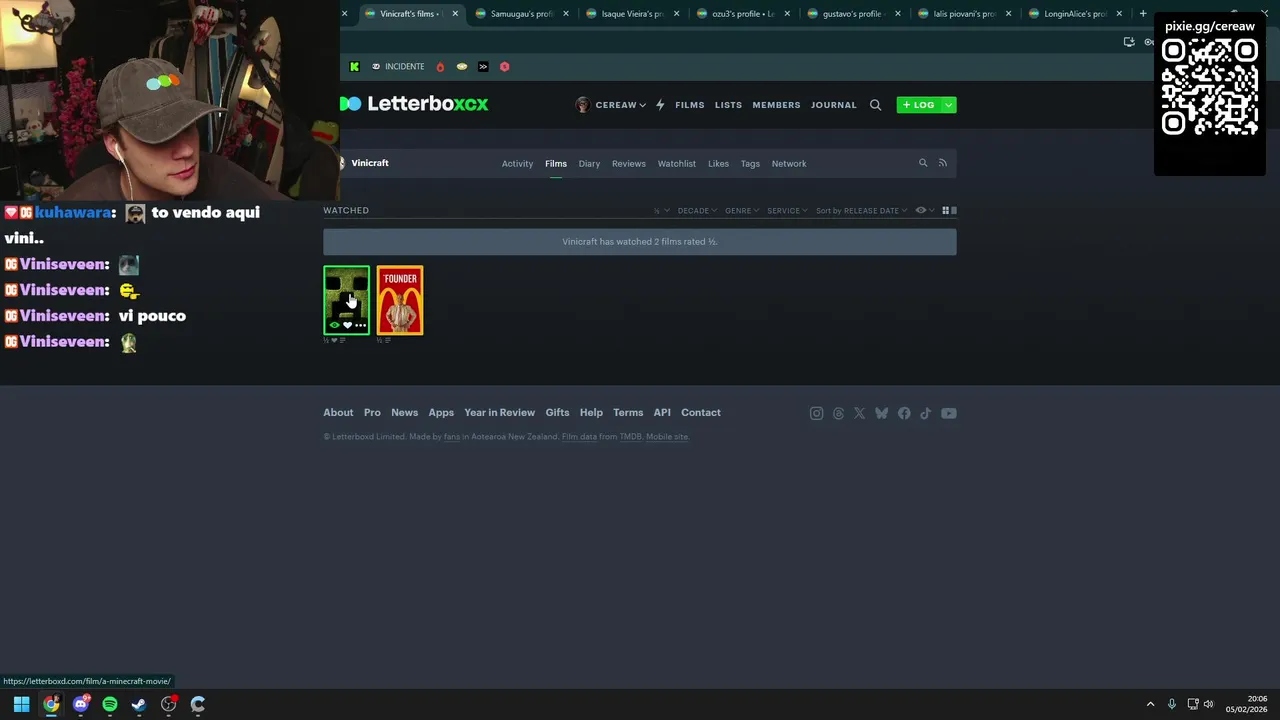Open the Pro footer link
The image size is (1280, 720).
(372, 413)
